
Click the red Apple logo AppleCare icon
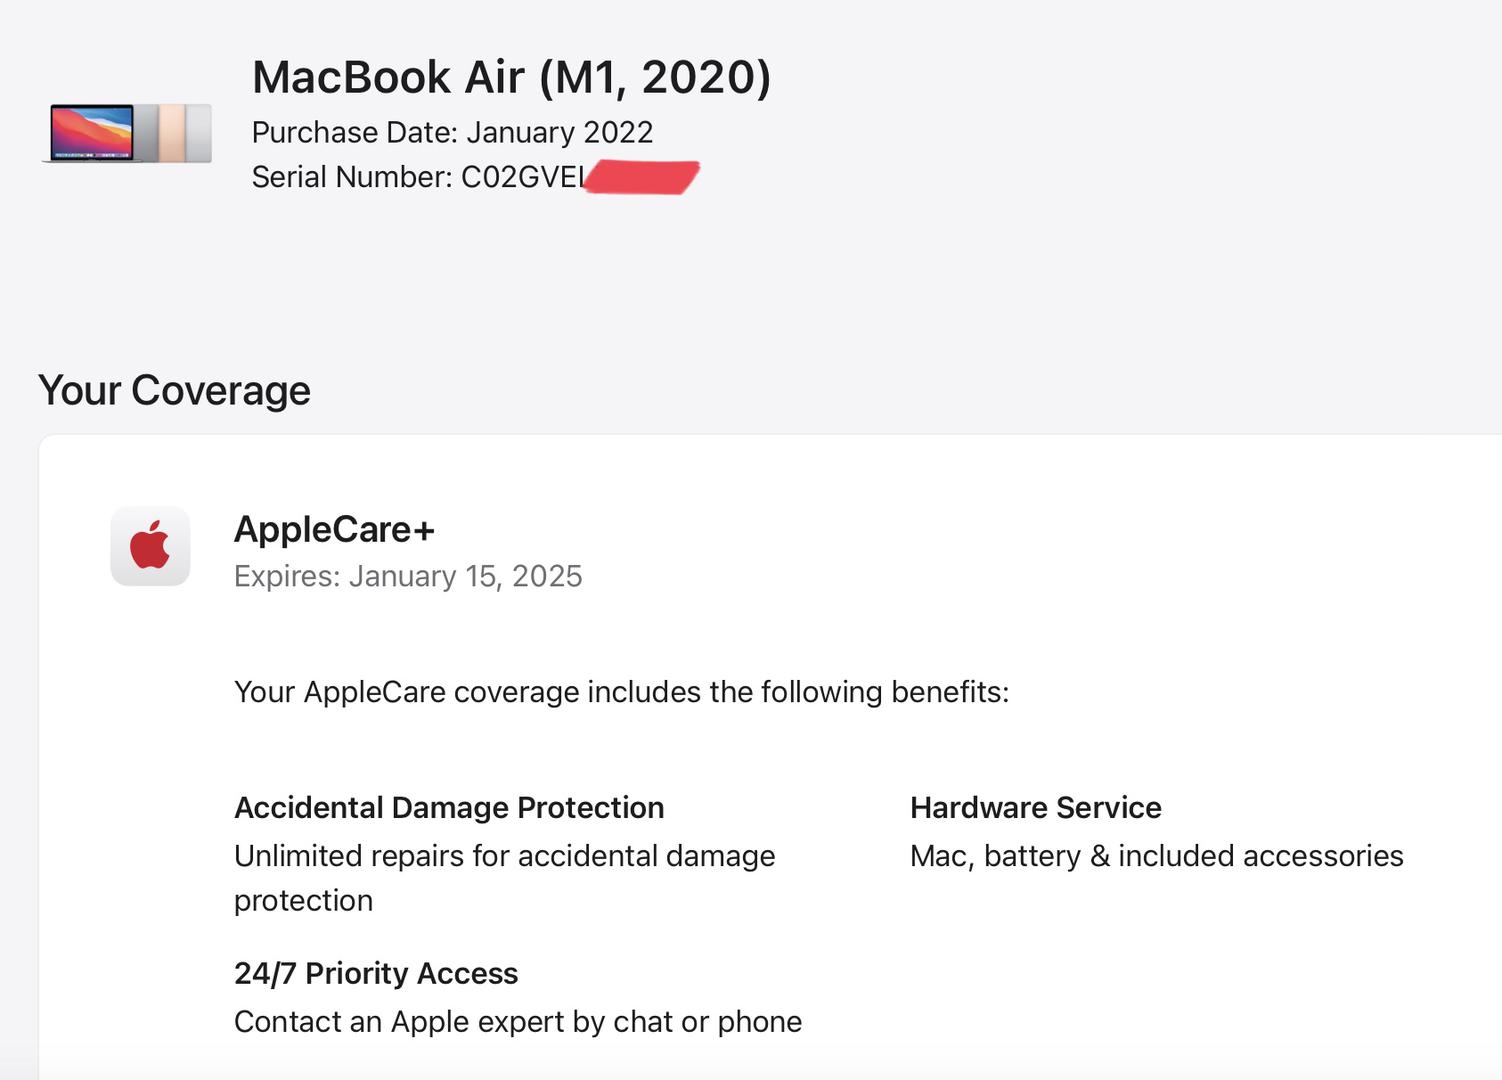coord(150,546)
